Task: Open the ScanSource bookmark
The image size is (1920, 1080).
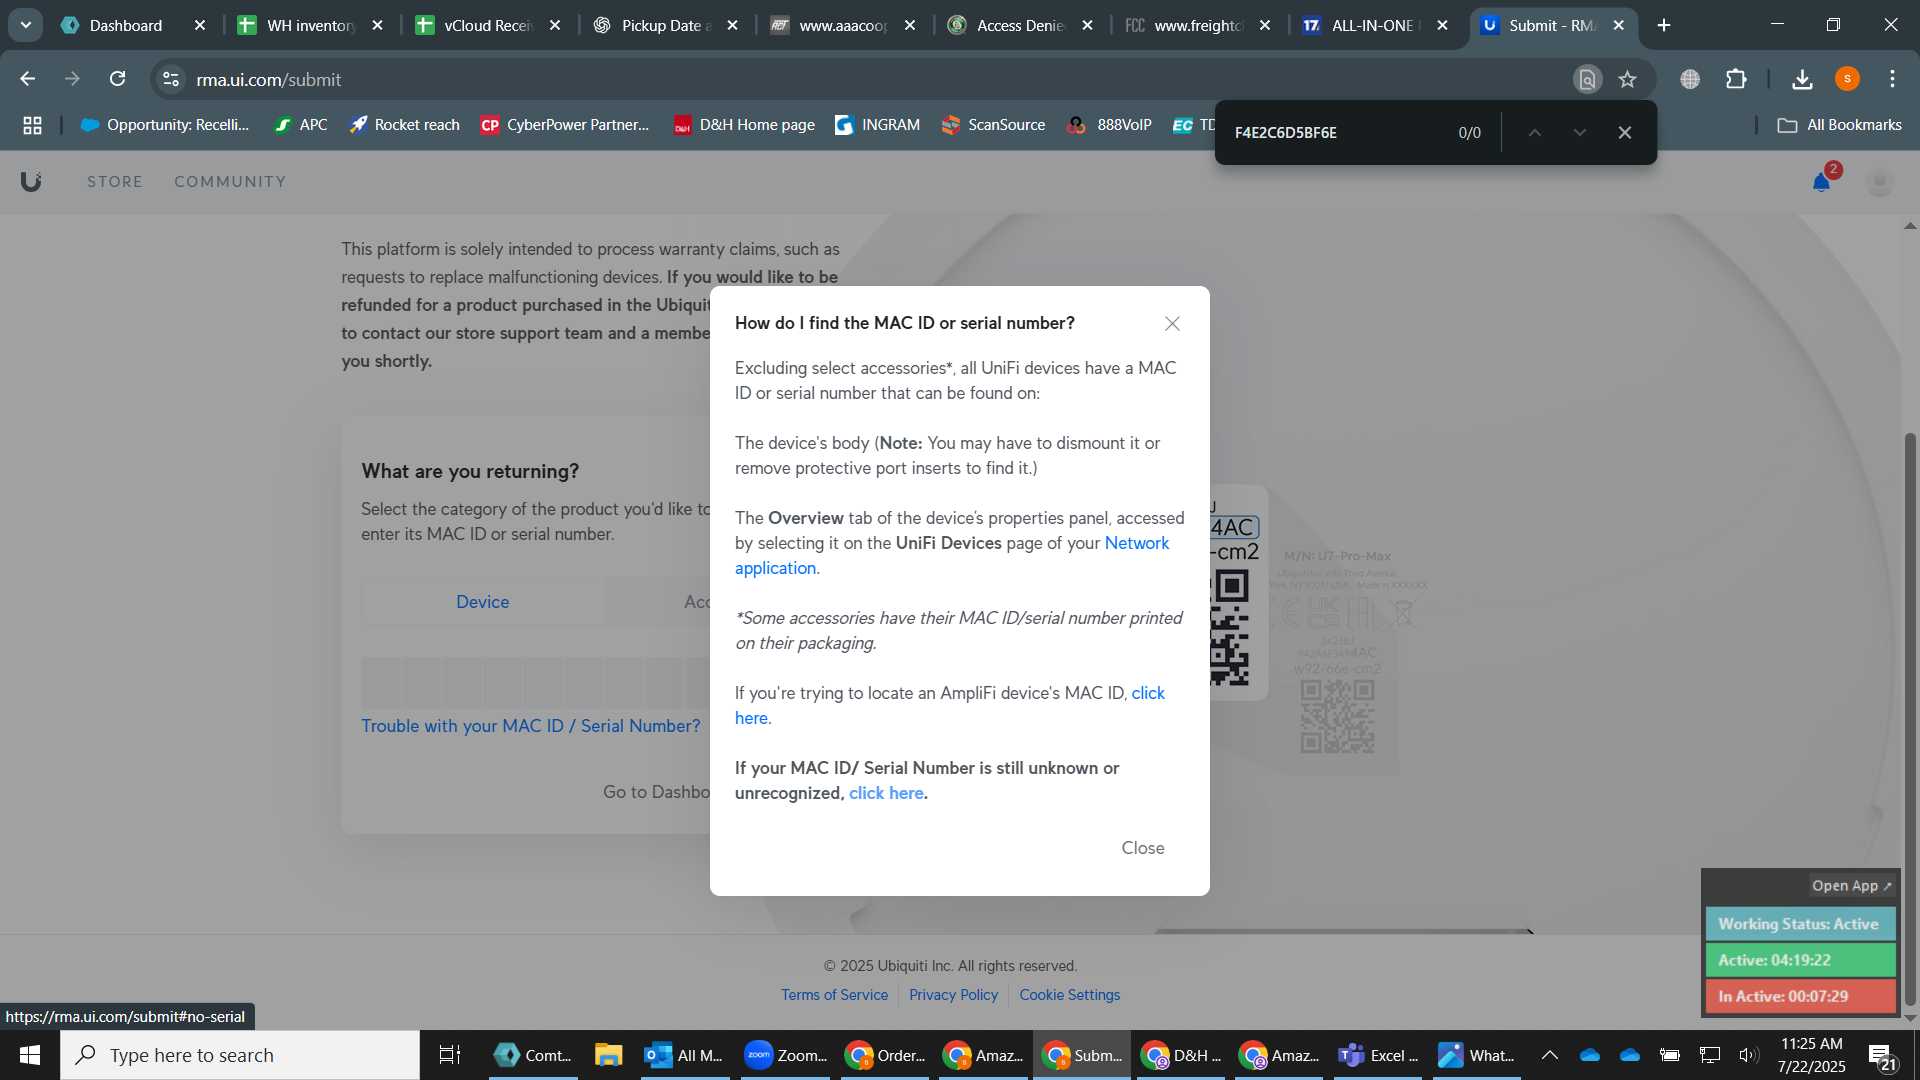Action: [993, 125]
